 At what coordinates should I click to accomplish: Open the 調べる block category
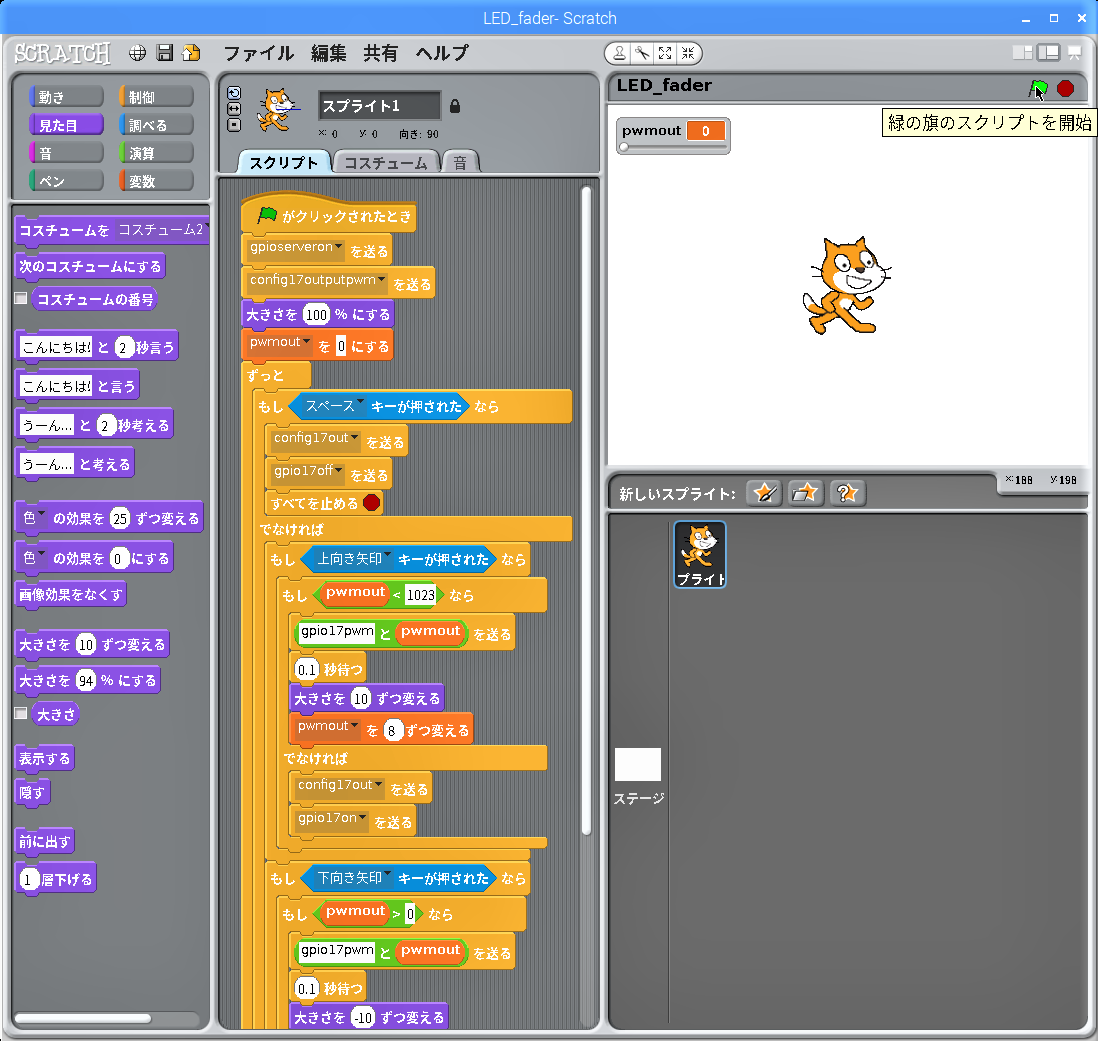(156, 125)
